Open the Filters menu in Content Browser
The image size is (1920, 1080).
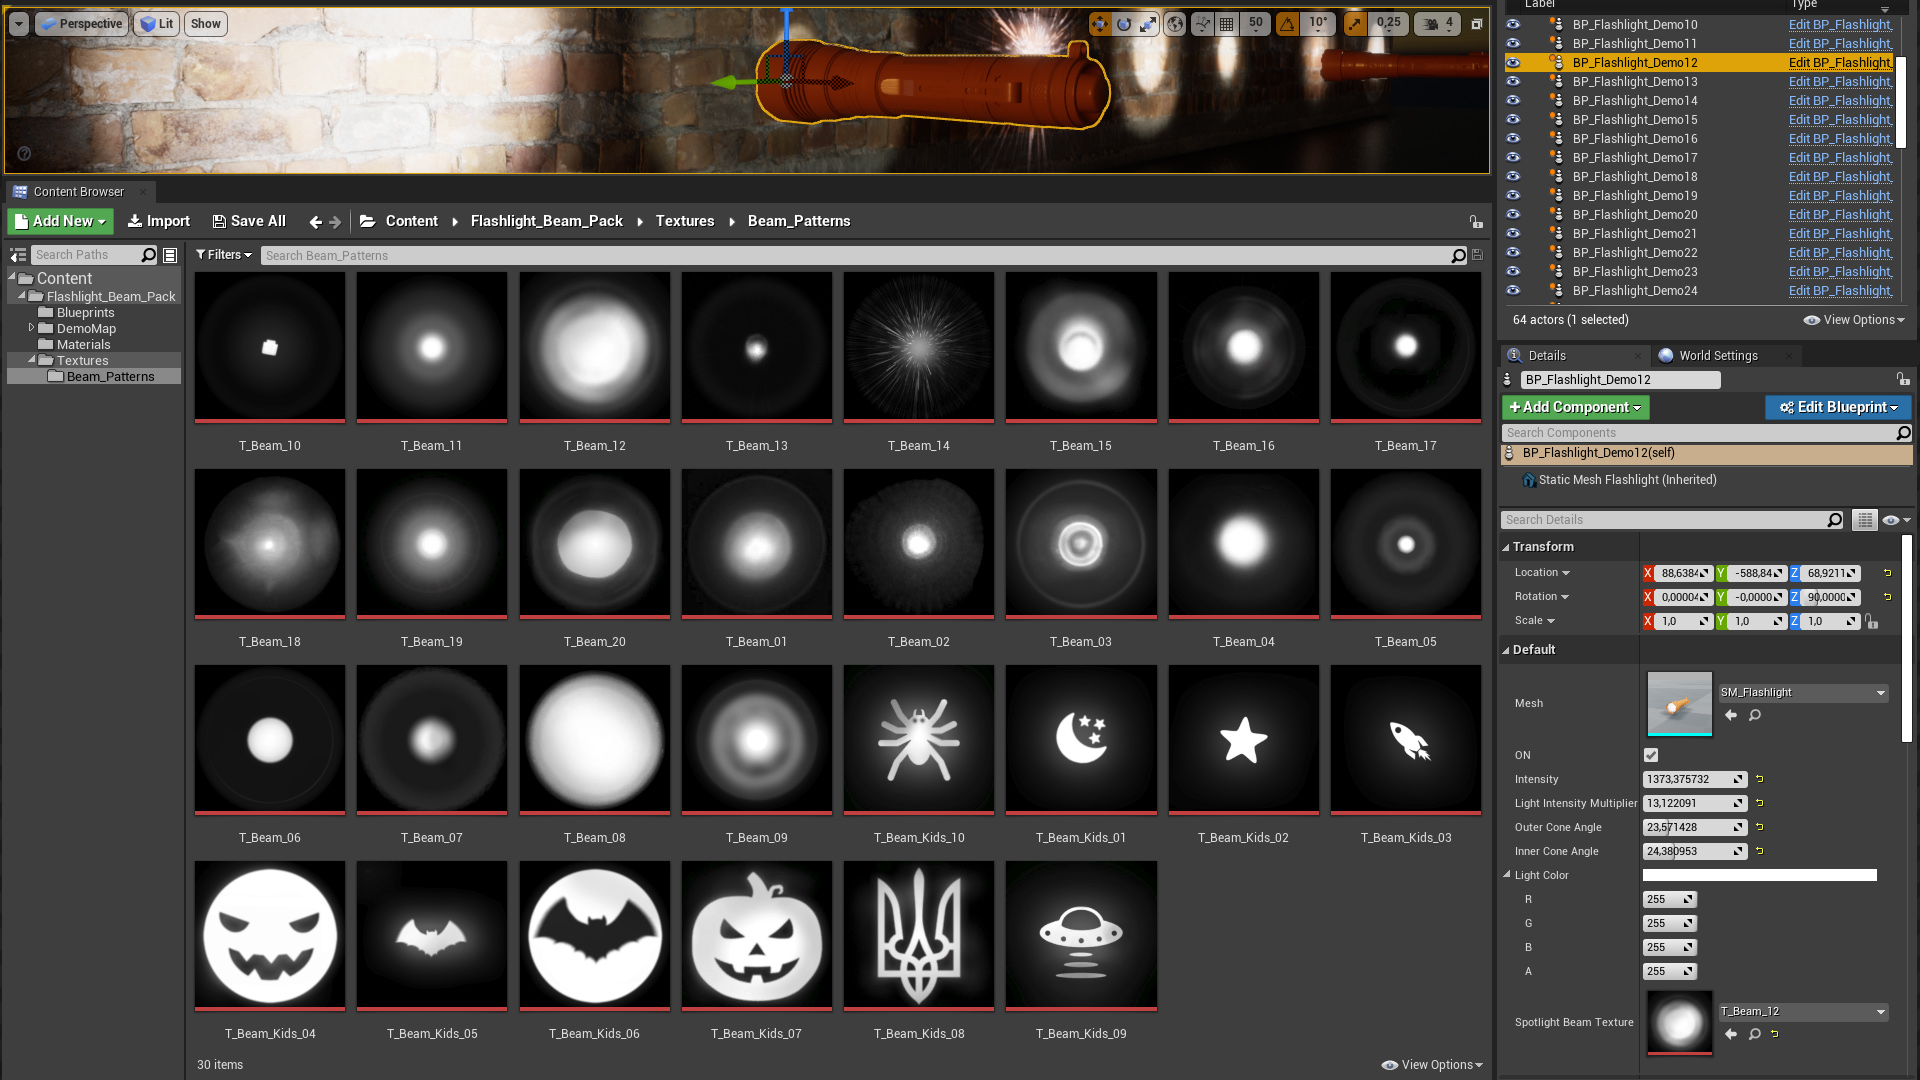coord(224,255)
